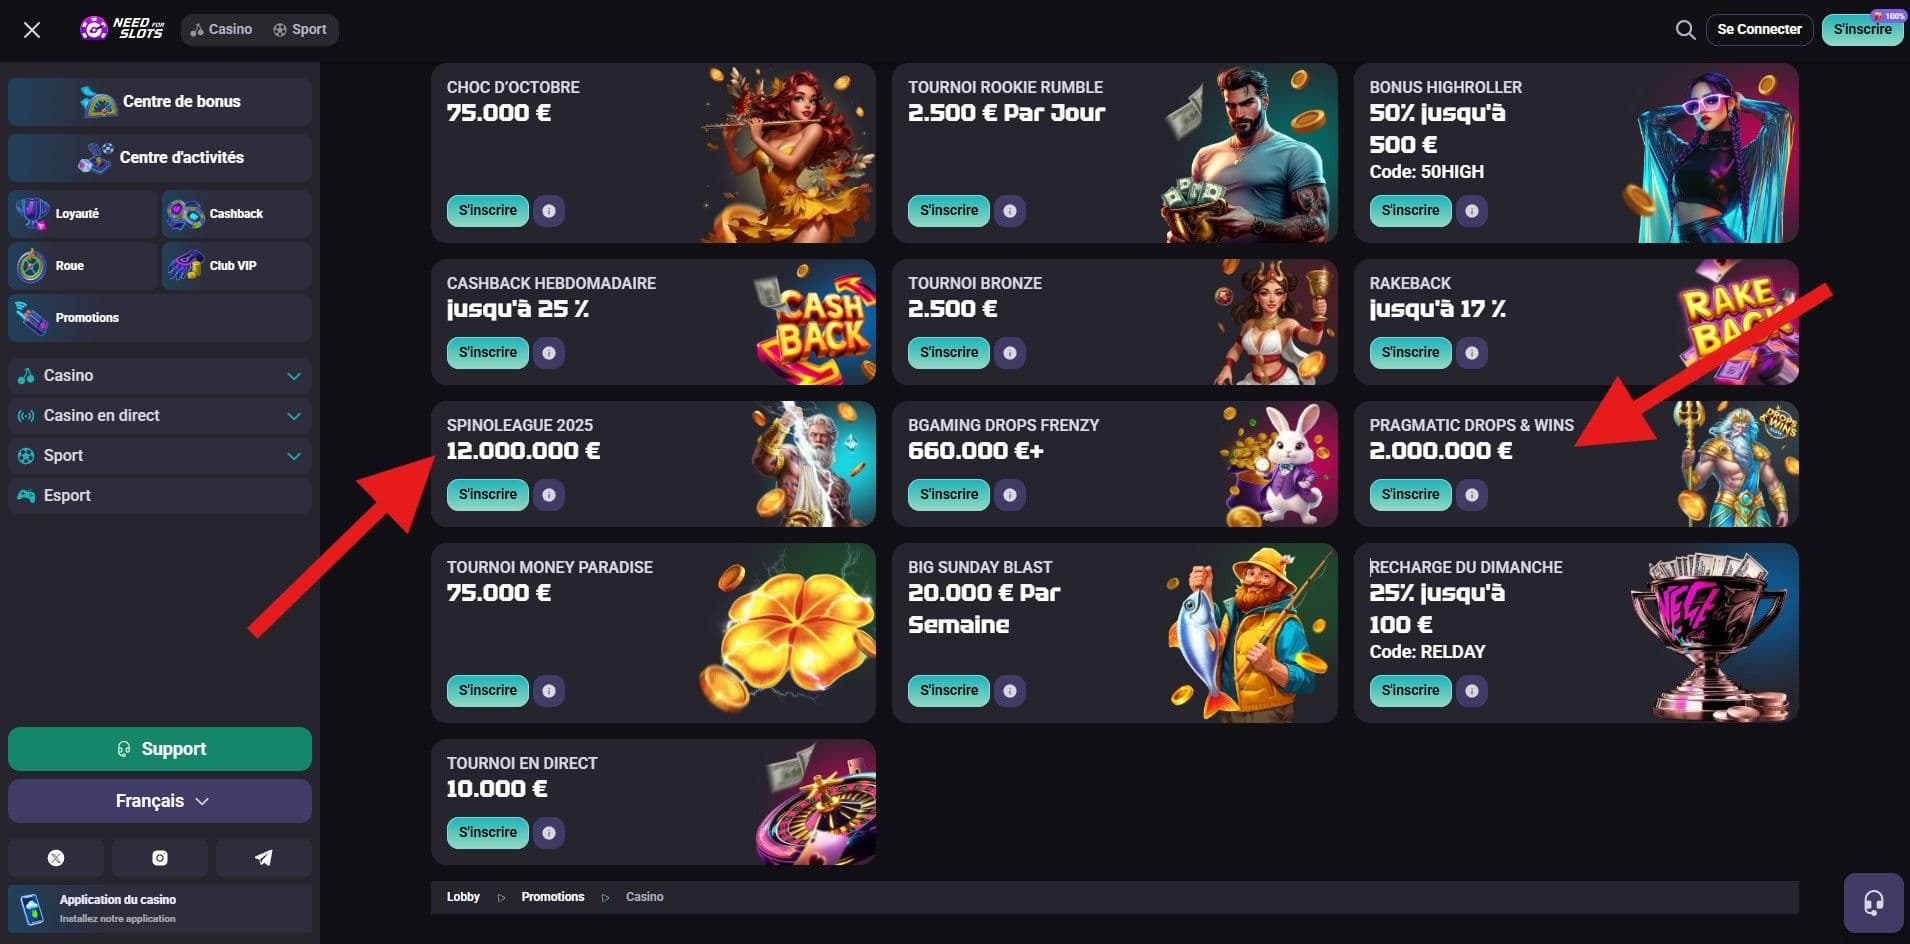Expand the Sport sidebar section
Viewport: 1910px width, 944px height.
[x=160, y=456]
